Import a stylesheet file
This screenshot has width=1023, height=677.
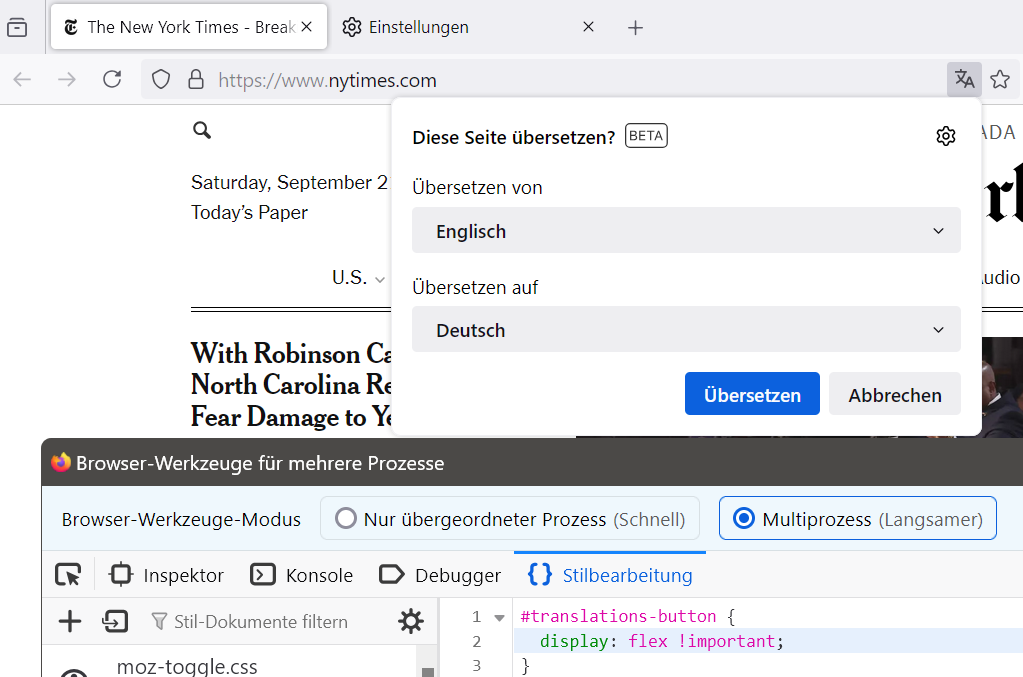[x=115, y=622]
